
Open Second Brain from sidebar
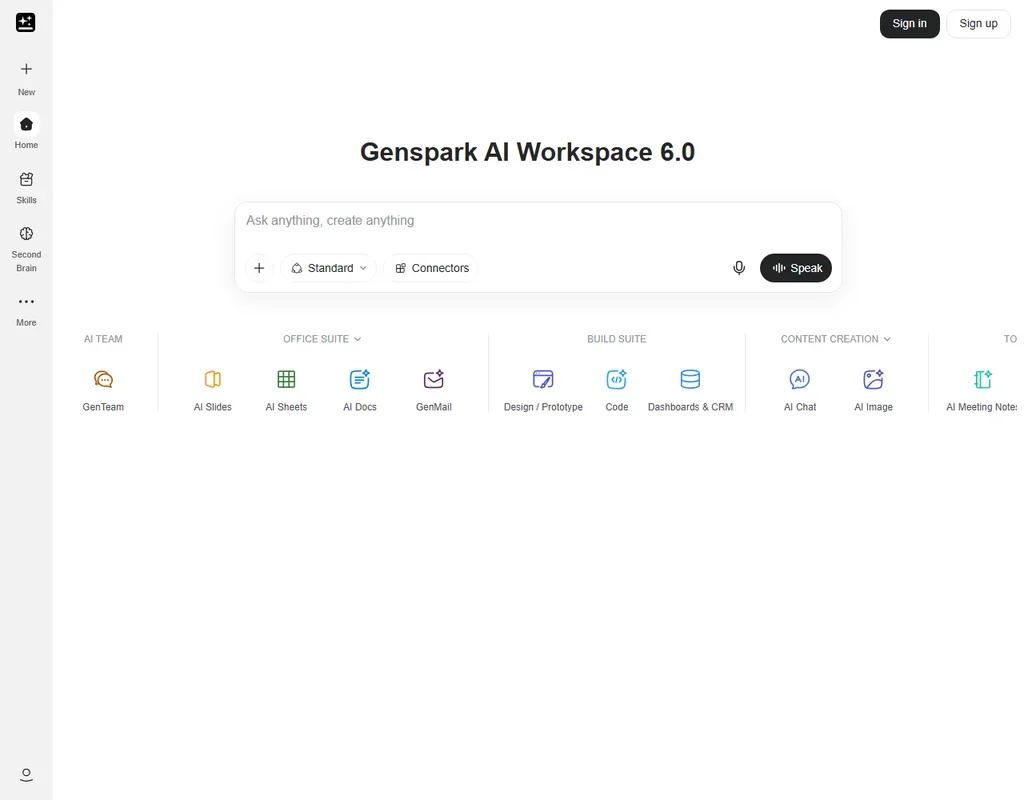coord(26,249)
